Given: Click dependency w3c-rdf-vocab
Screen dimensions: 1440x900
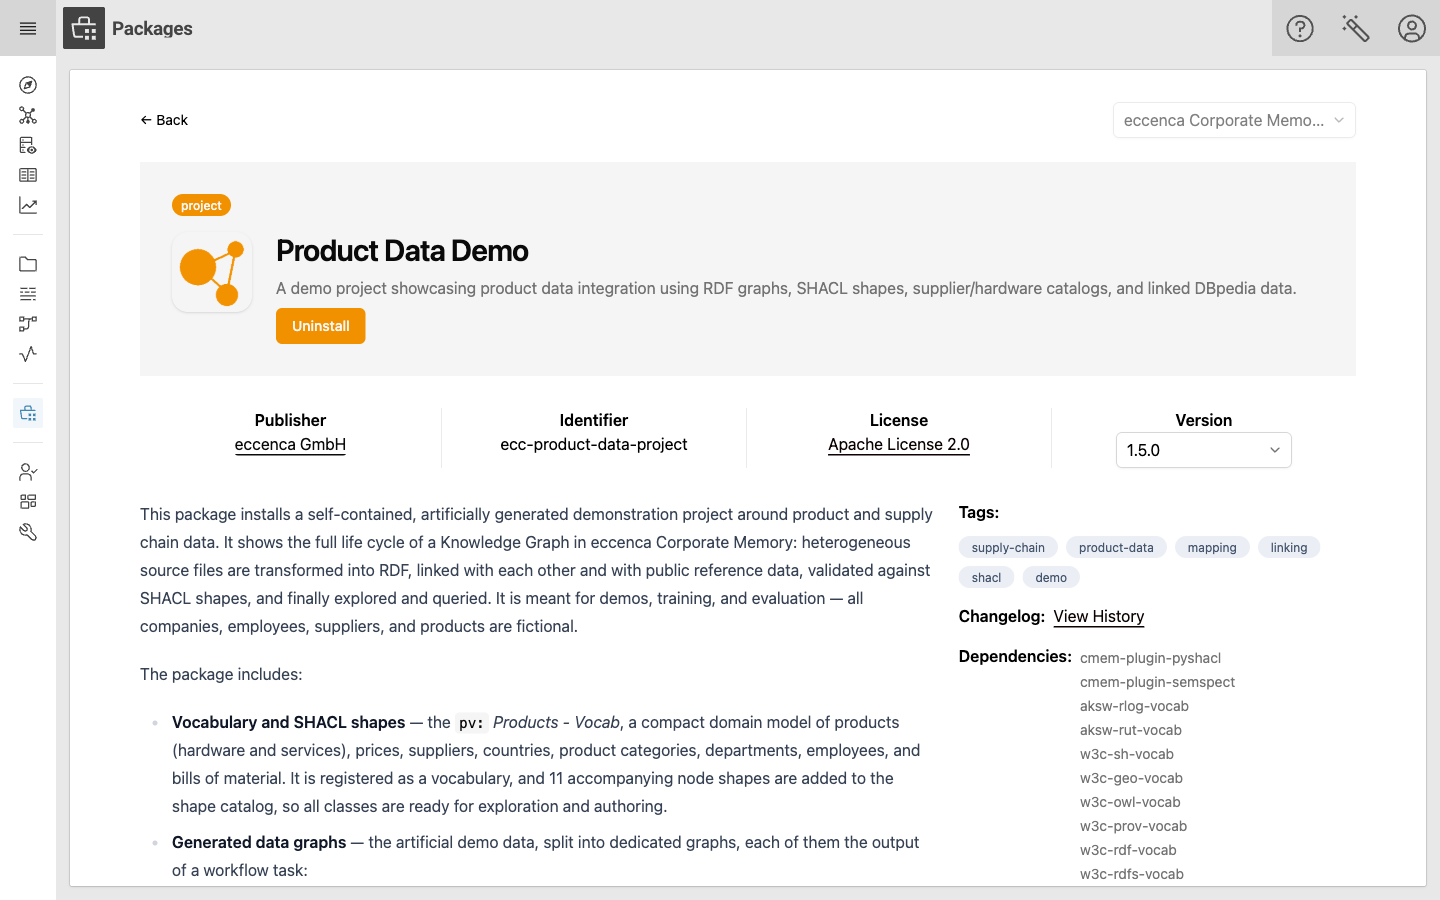Looking at the screenshot, I should point(1128,850).
